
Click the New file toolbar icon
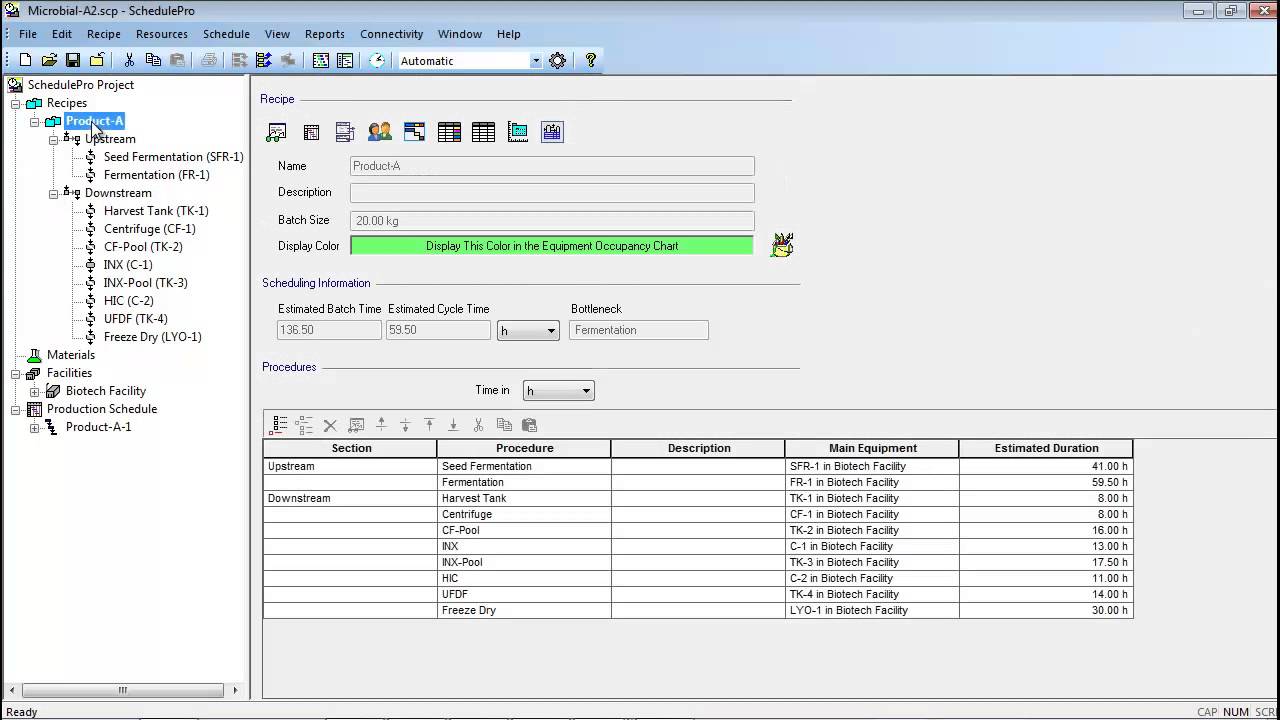[x=26, y=61]
